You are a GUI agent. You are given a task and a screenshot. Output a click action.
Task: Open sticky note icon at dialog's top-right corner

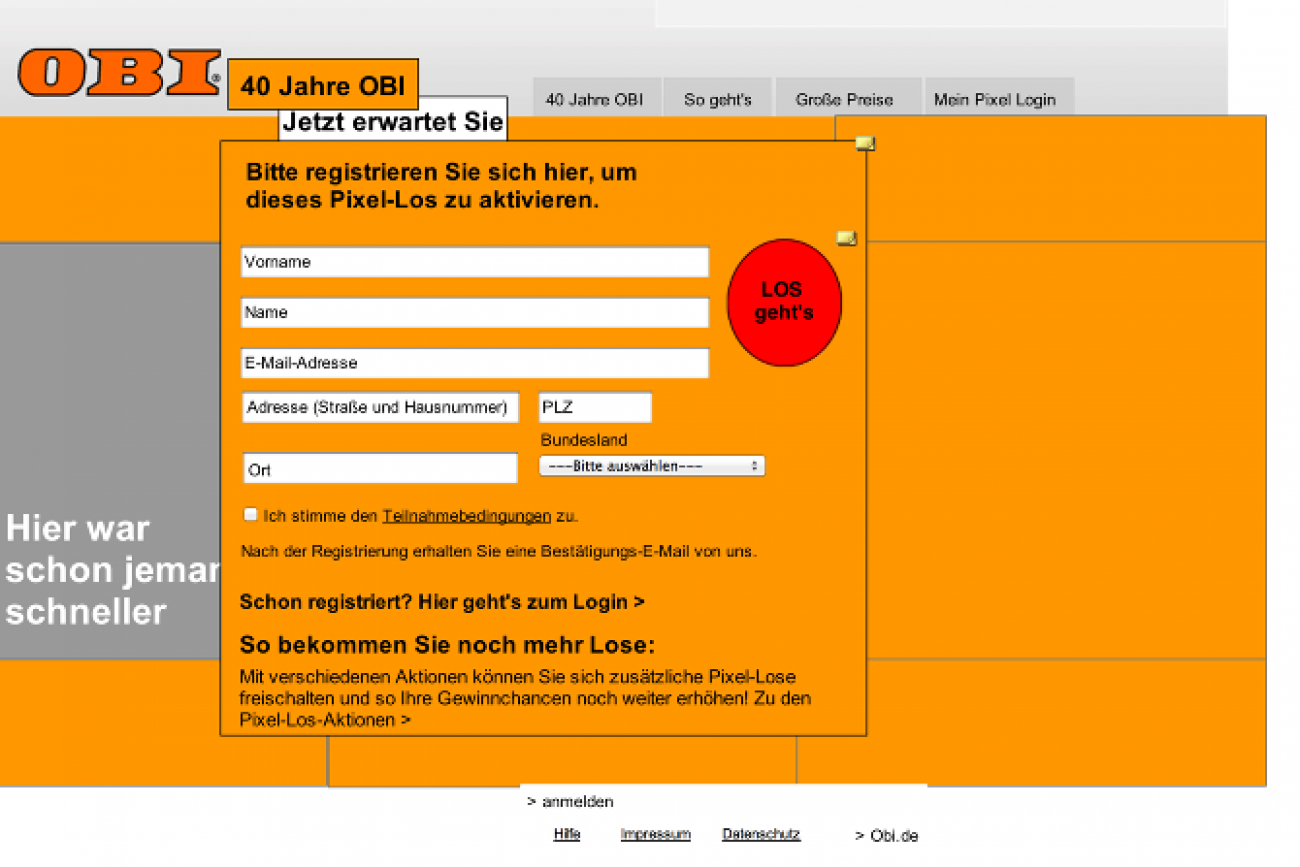click(x=865, y=144)
